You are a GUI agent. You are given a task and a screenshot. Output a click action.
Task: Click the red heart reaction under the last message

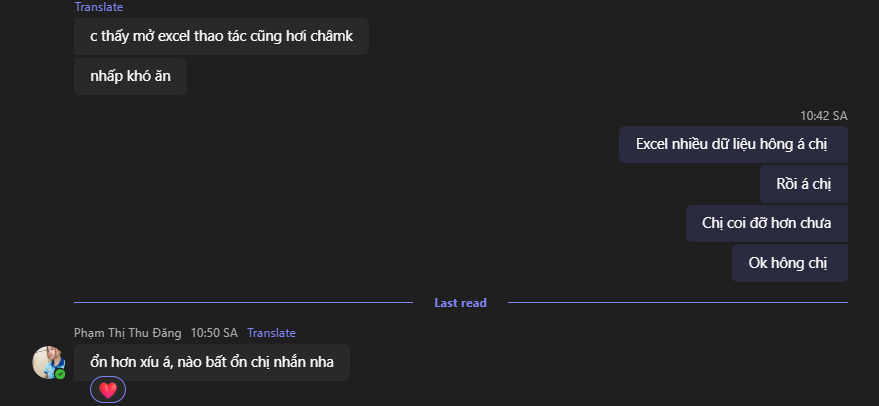108,390
